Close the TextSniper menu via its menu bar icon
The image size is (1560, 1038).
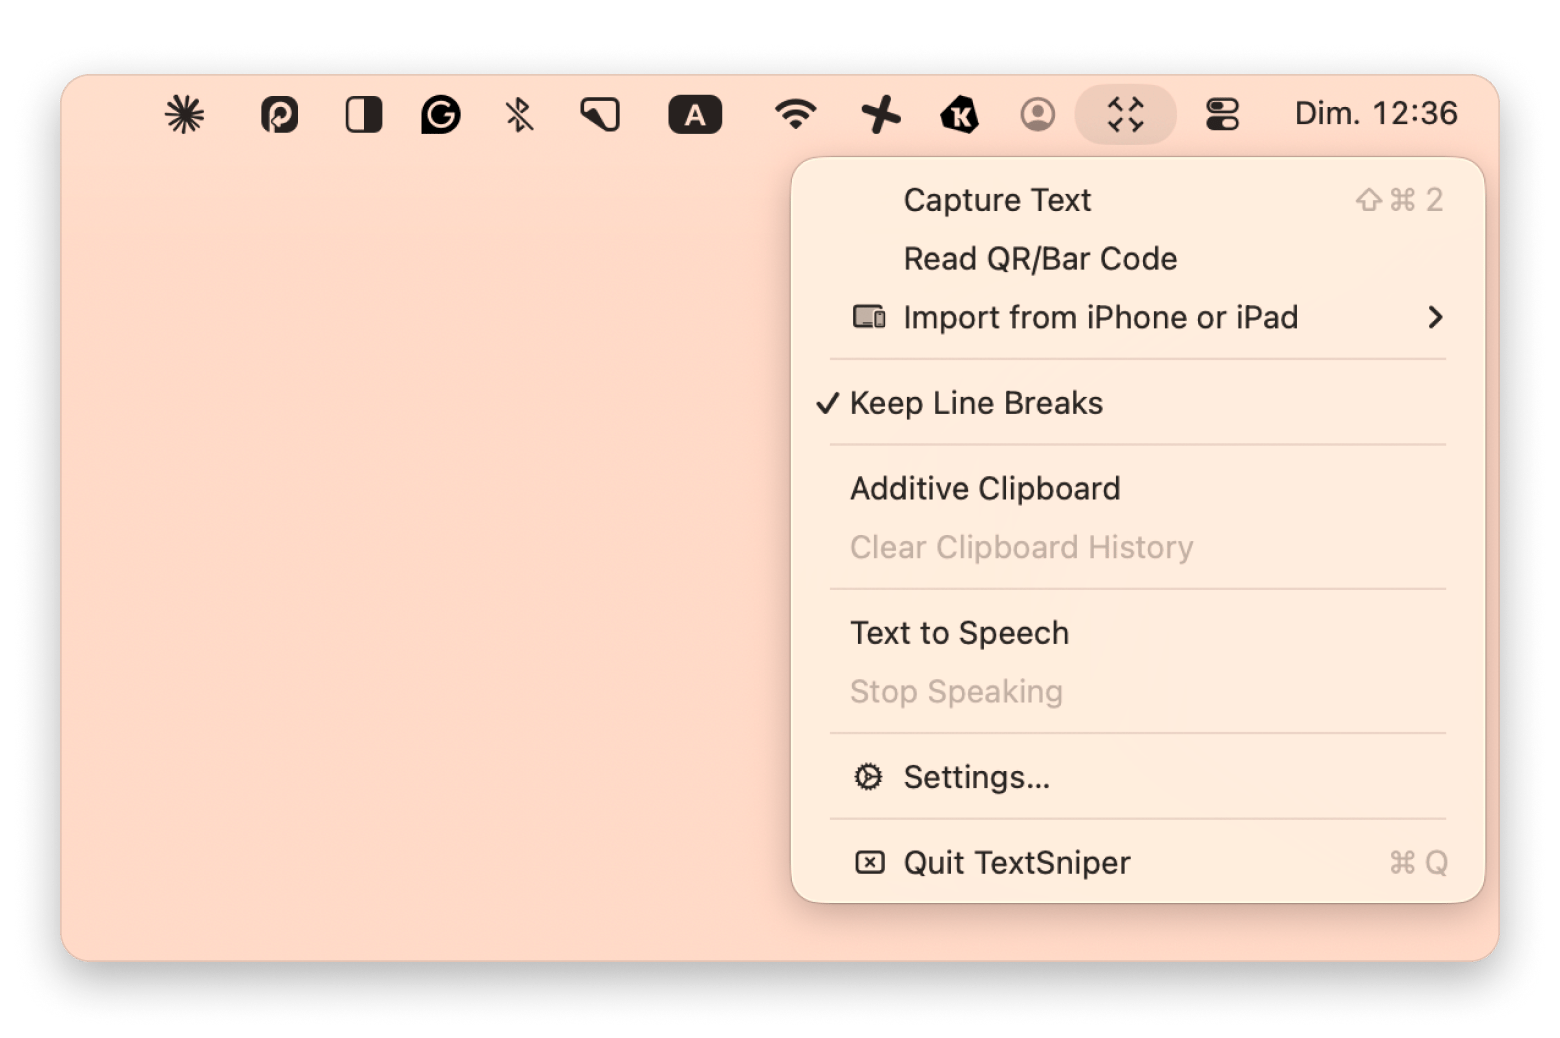click(x=1126, y=114)
